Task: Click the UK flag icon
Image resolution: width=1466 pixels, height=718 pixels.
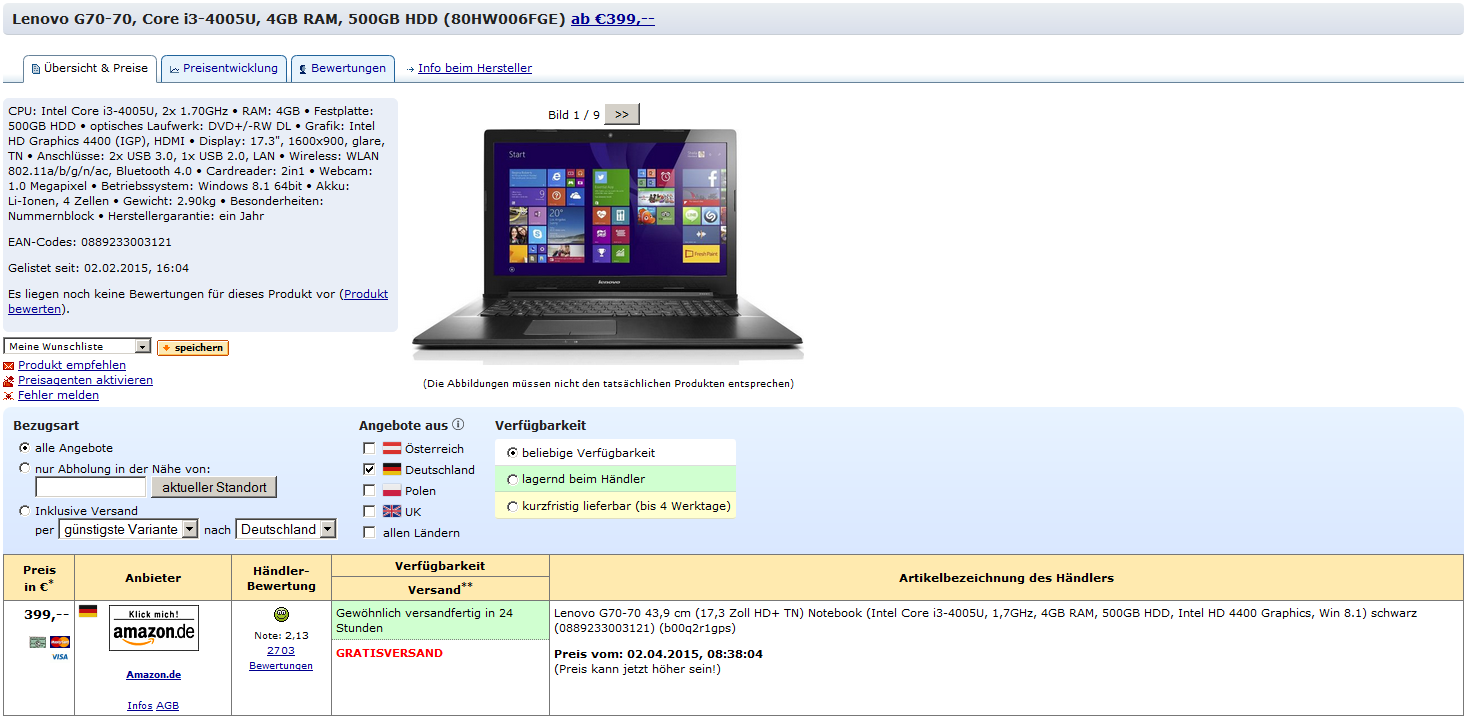Action: (392, 512)
